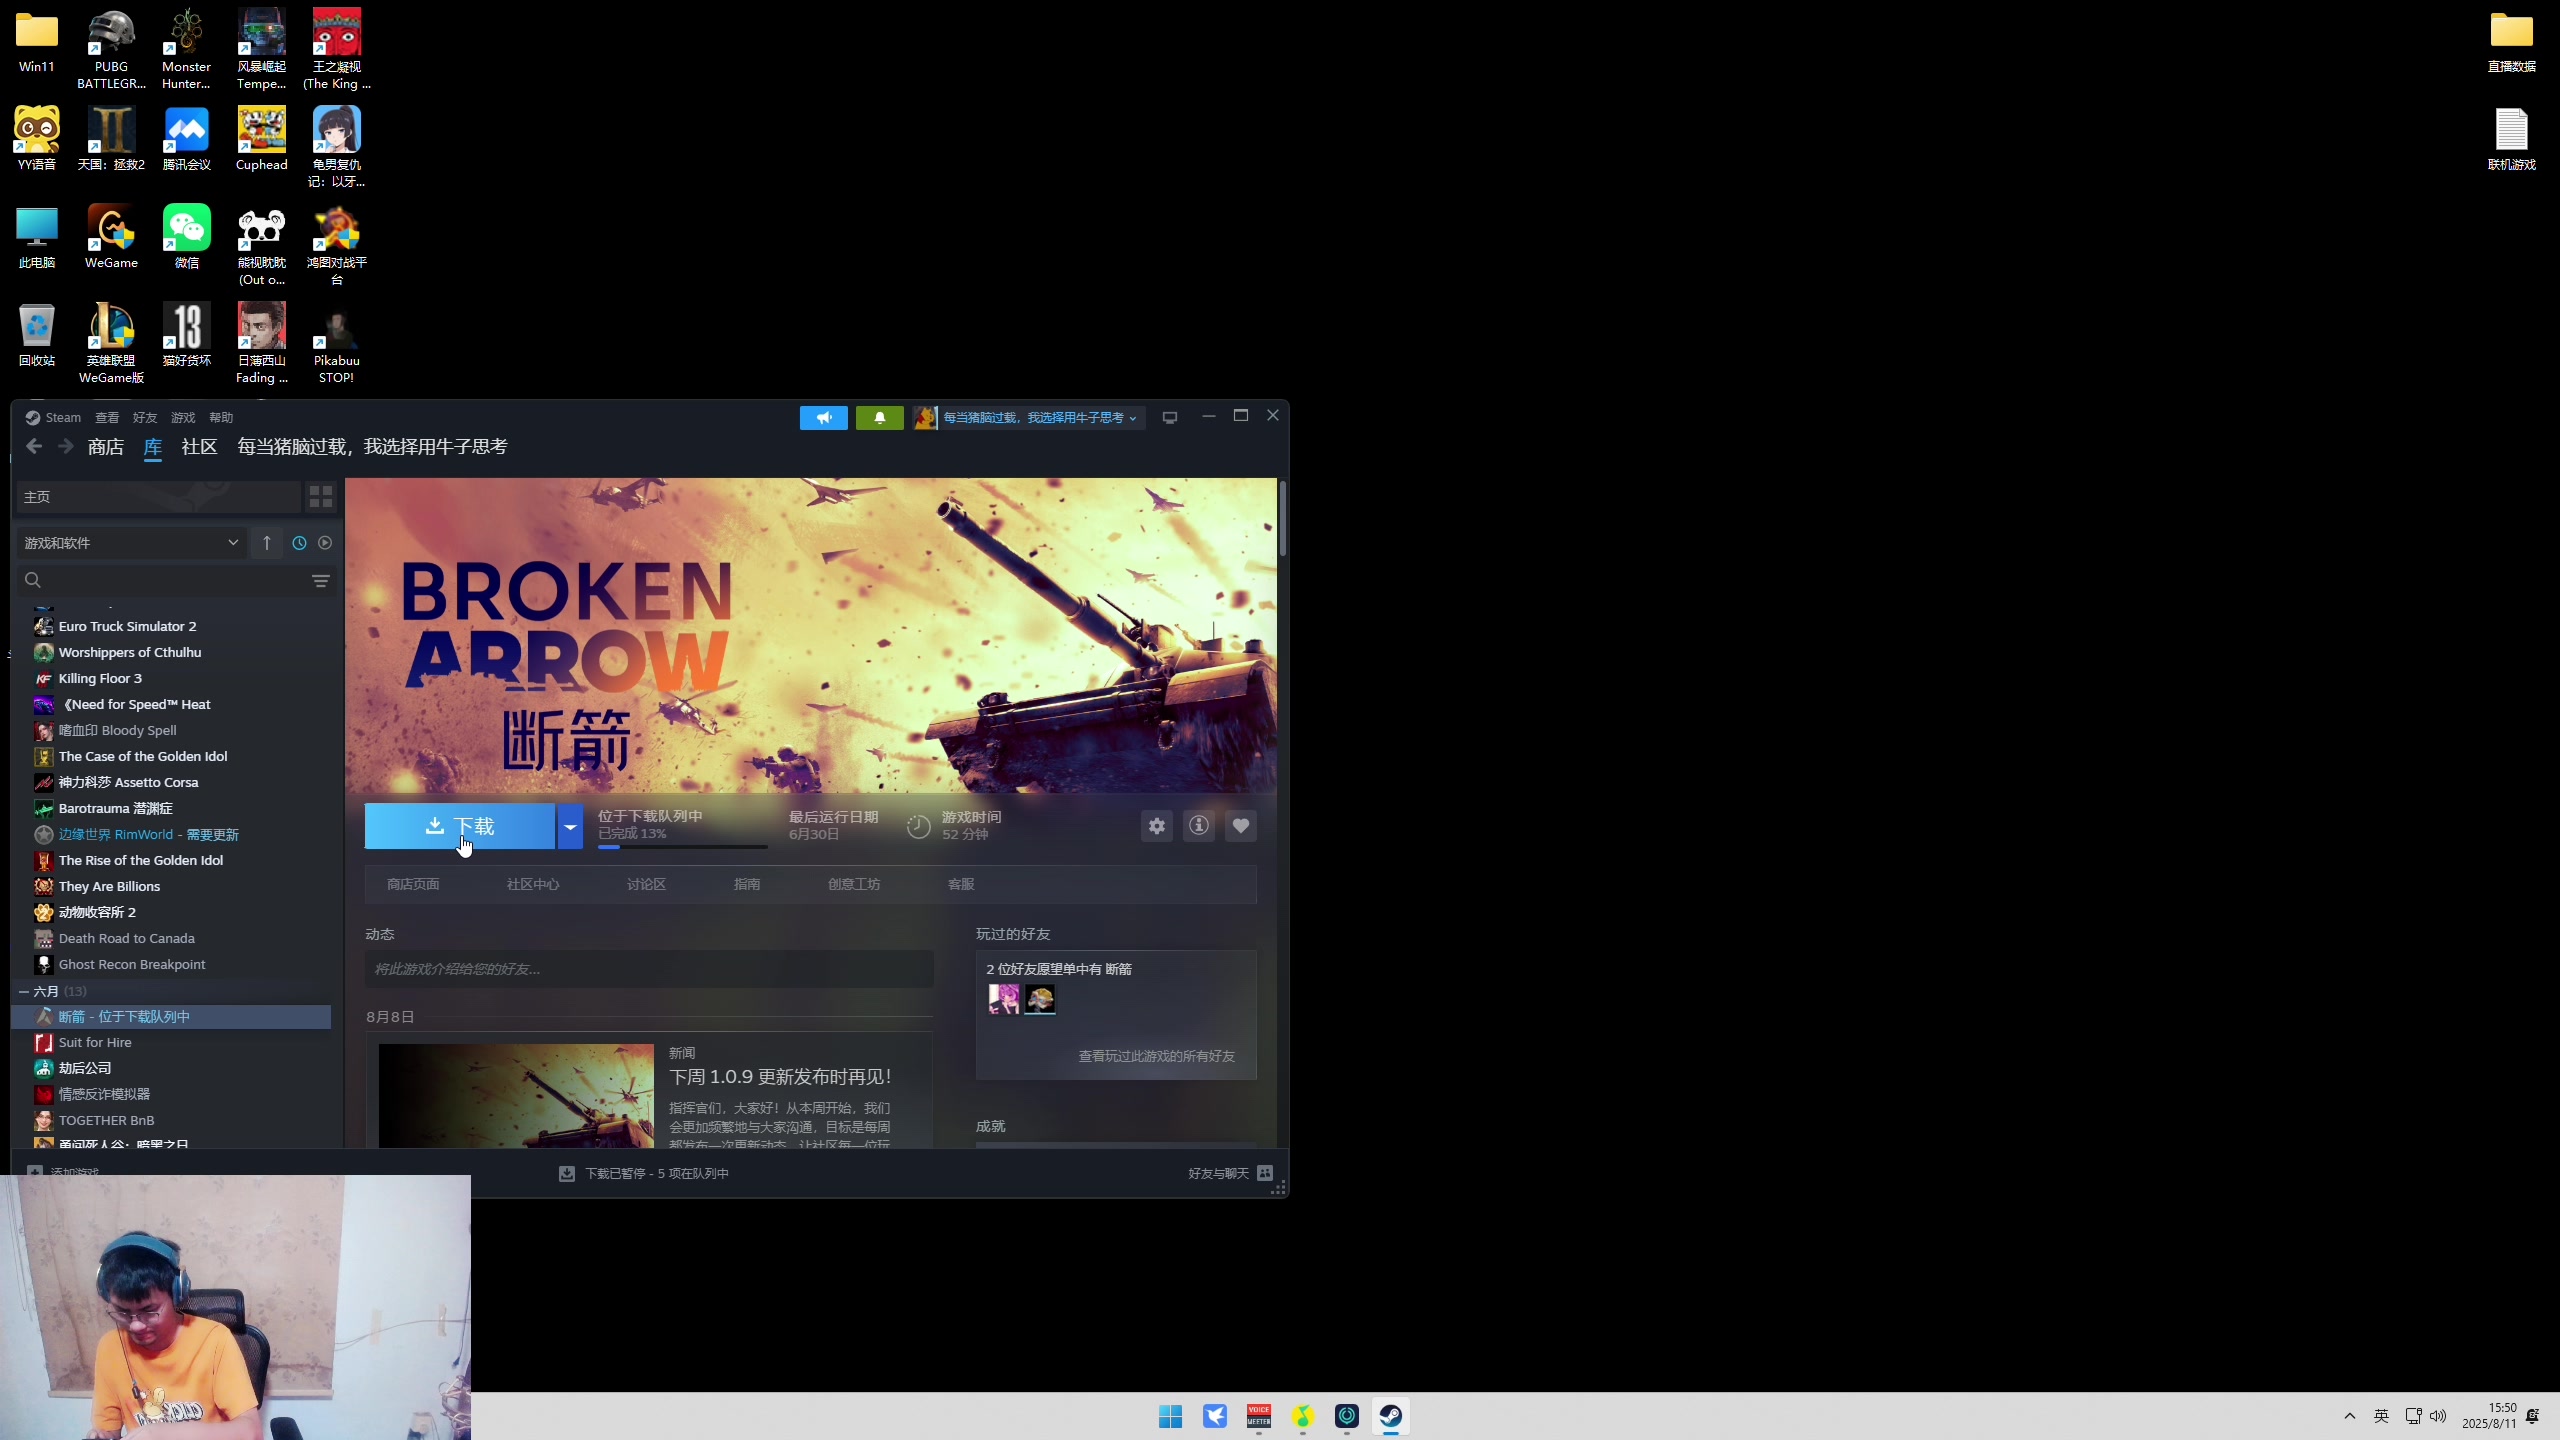Image resolution: width=2560 pixels, height=1440 pixels.
Task: Open news thumbnail for 1.0.9 update
Action: point(516,1096)
